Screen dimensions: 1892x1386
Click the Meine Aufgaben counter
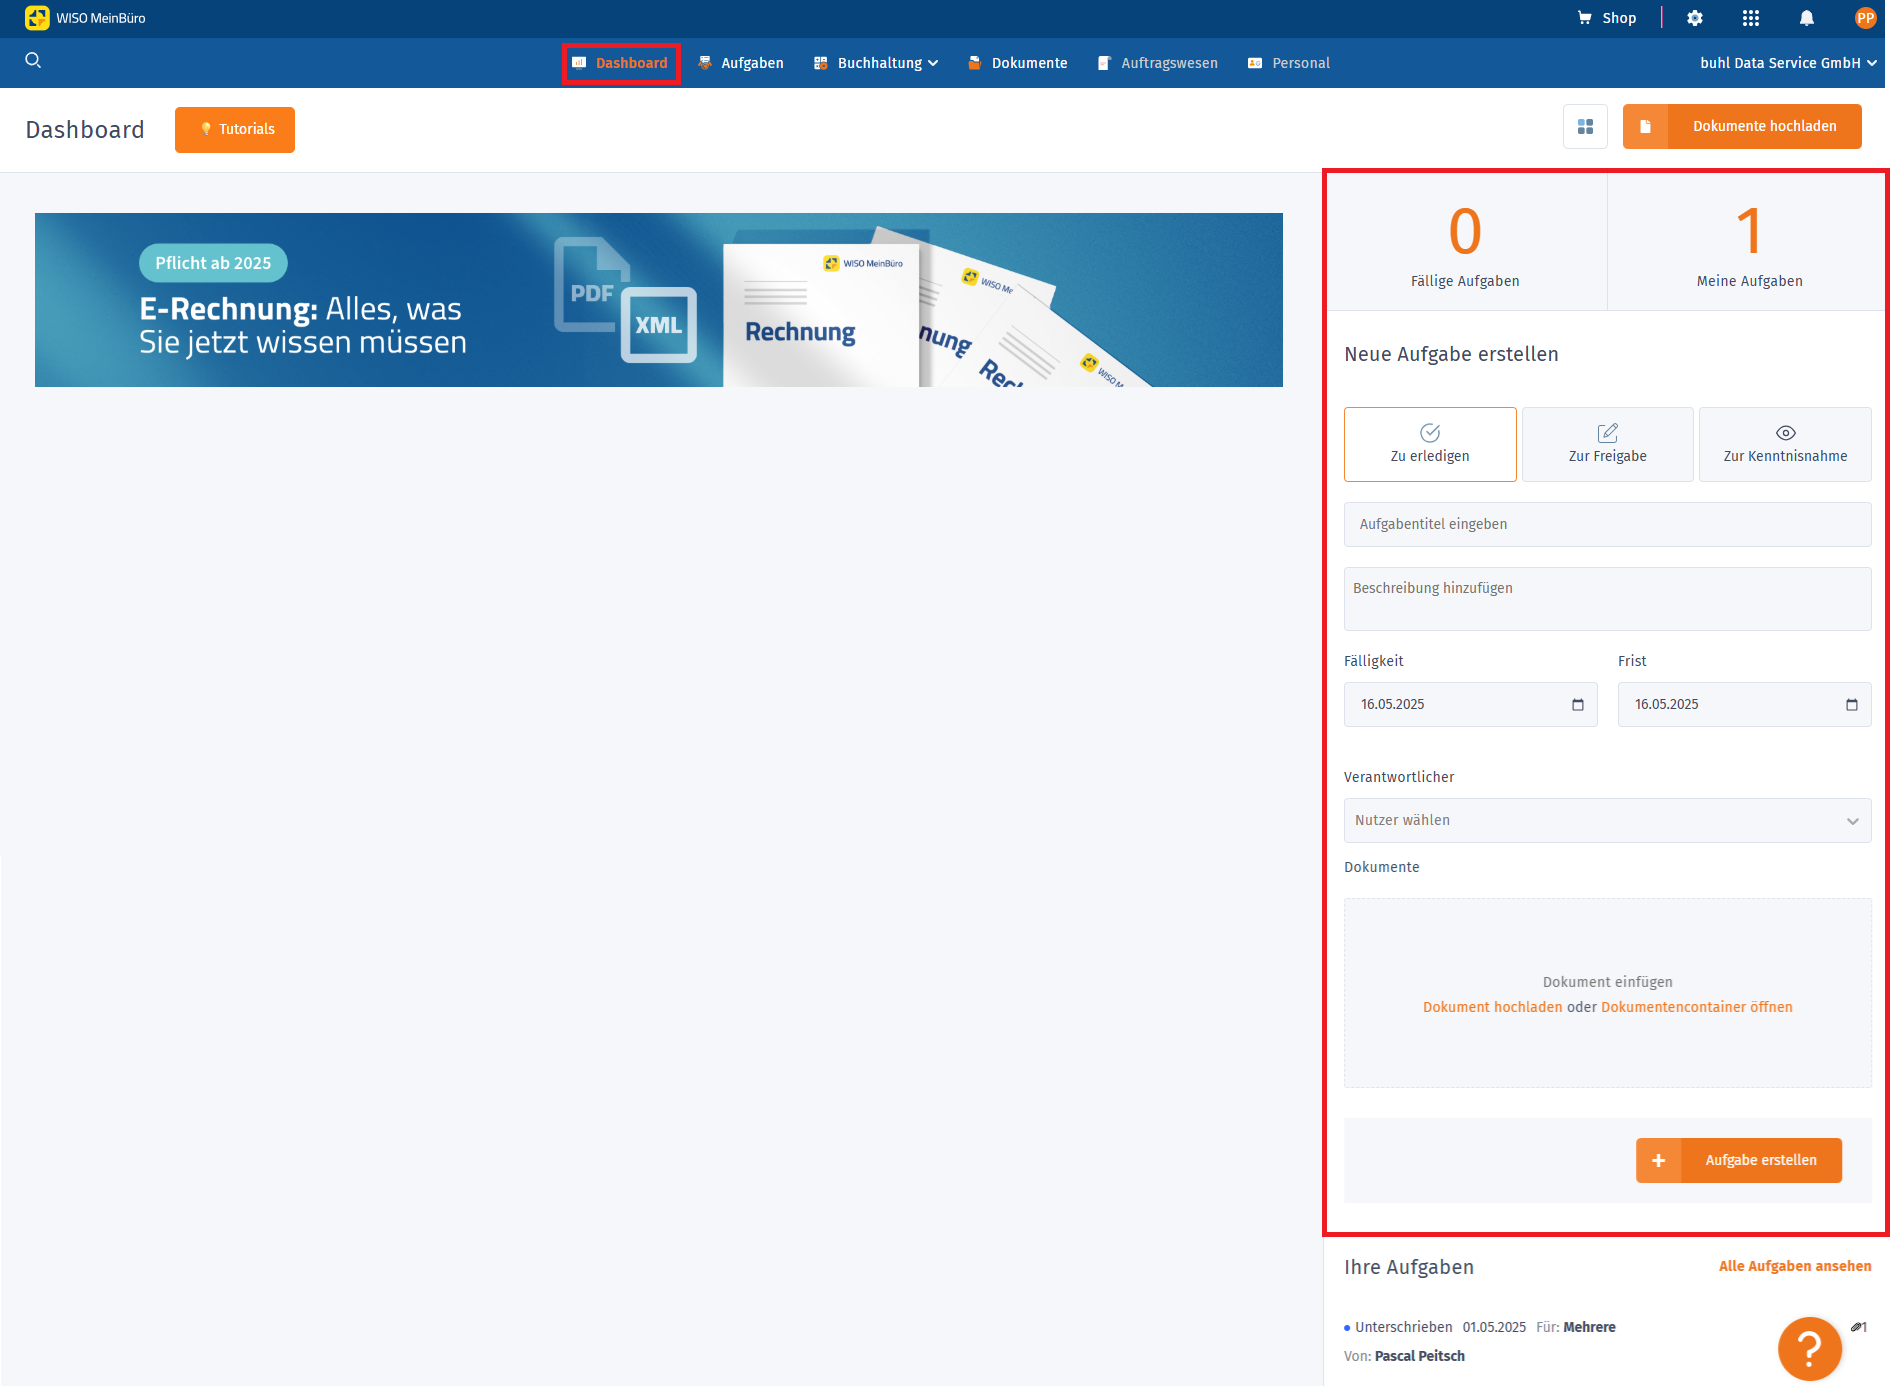click(1749, 243)
